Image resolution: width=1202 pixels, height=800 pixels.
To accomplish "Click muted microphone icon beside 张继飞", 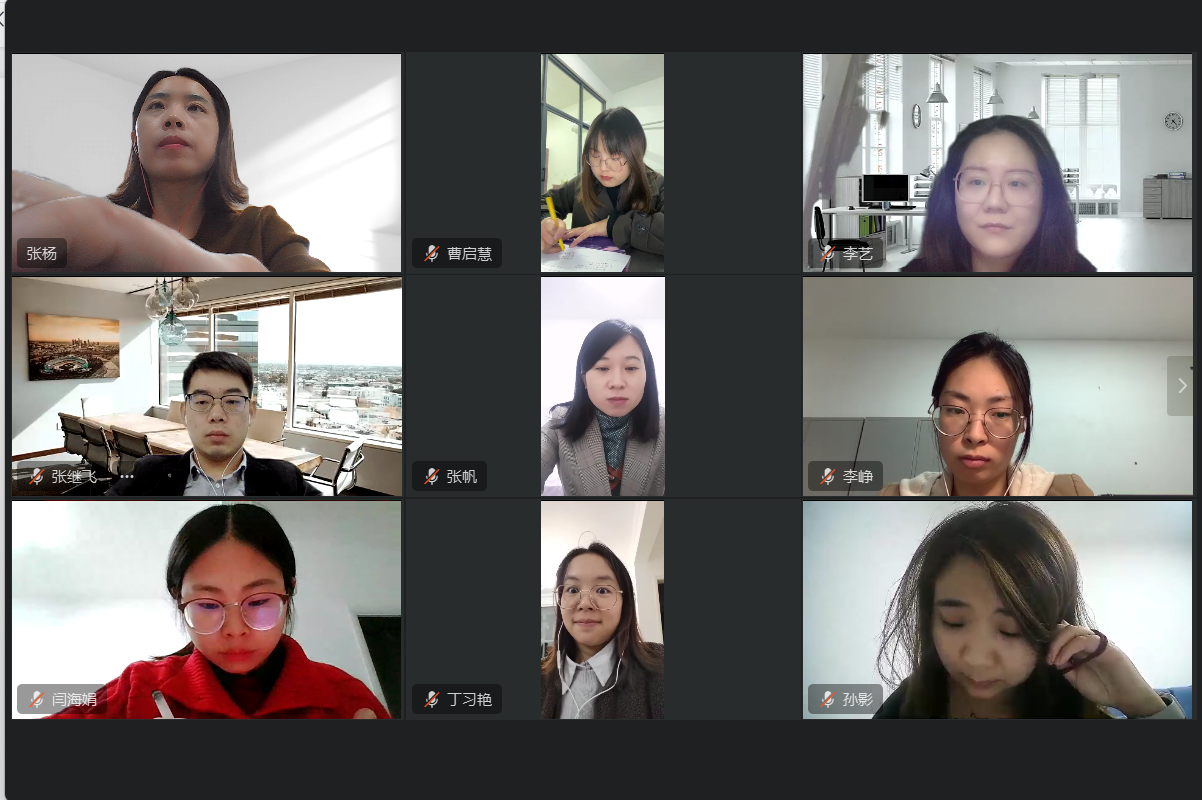I will click(x=37, y=477).
